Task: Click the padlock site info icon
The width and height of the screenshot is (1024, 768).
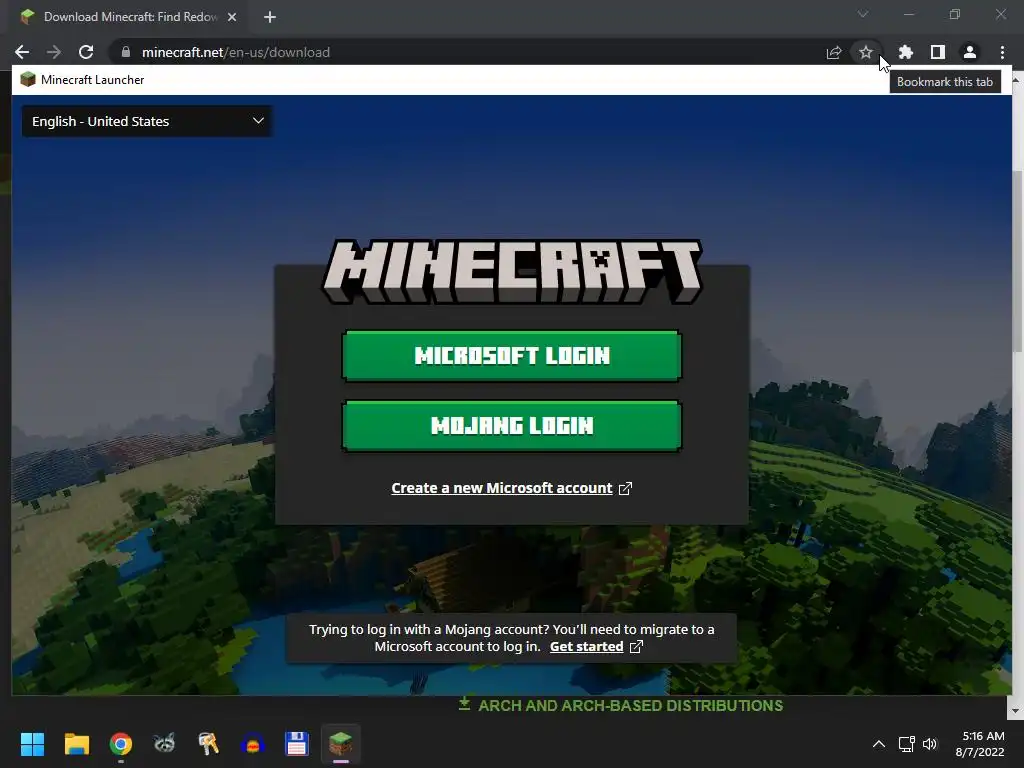Action: 126,52
